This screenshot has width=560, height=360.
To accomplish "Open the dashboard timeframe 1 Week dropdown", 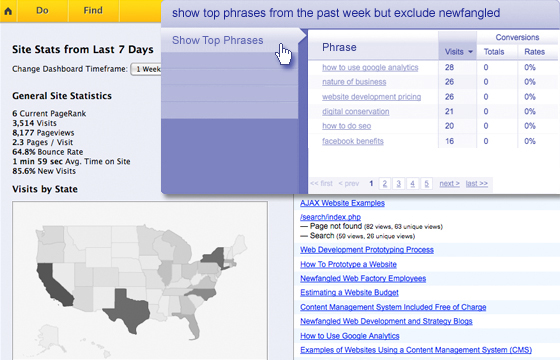I will [x=146, y=69].
